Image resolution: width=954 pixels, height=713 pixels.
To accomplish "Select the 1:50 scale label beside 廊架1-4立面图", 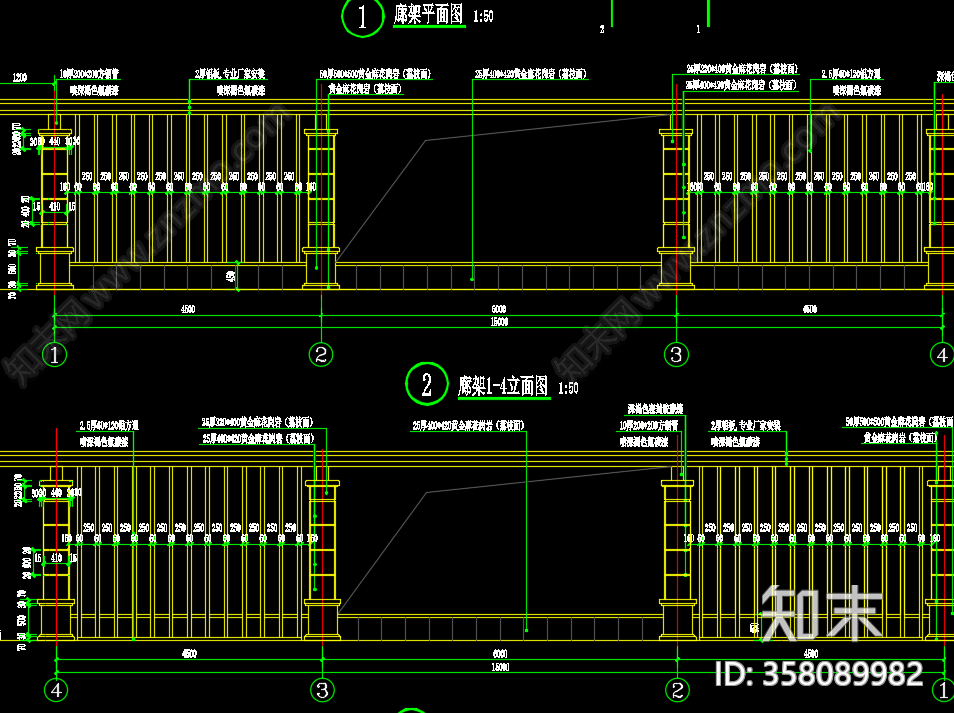I will tap(568, 388).
